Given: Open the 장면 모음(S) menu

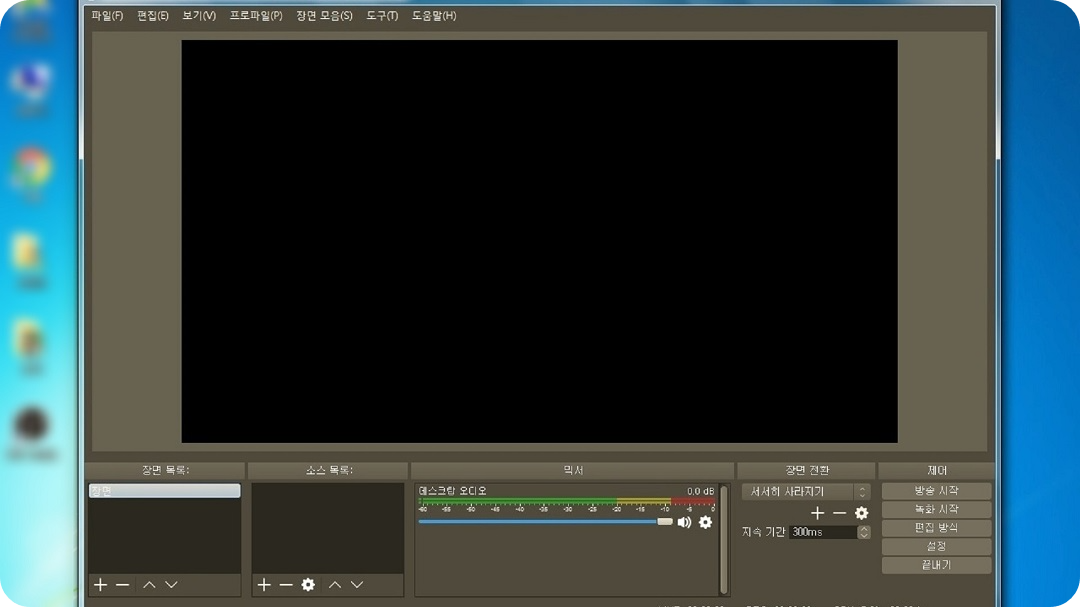Looking at the screenshot, I should point(324,16).
